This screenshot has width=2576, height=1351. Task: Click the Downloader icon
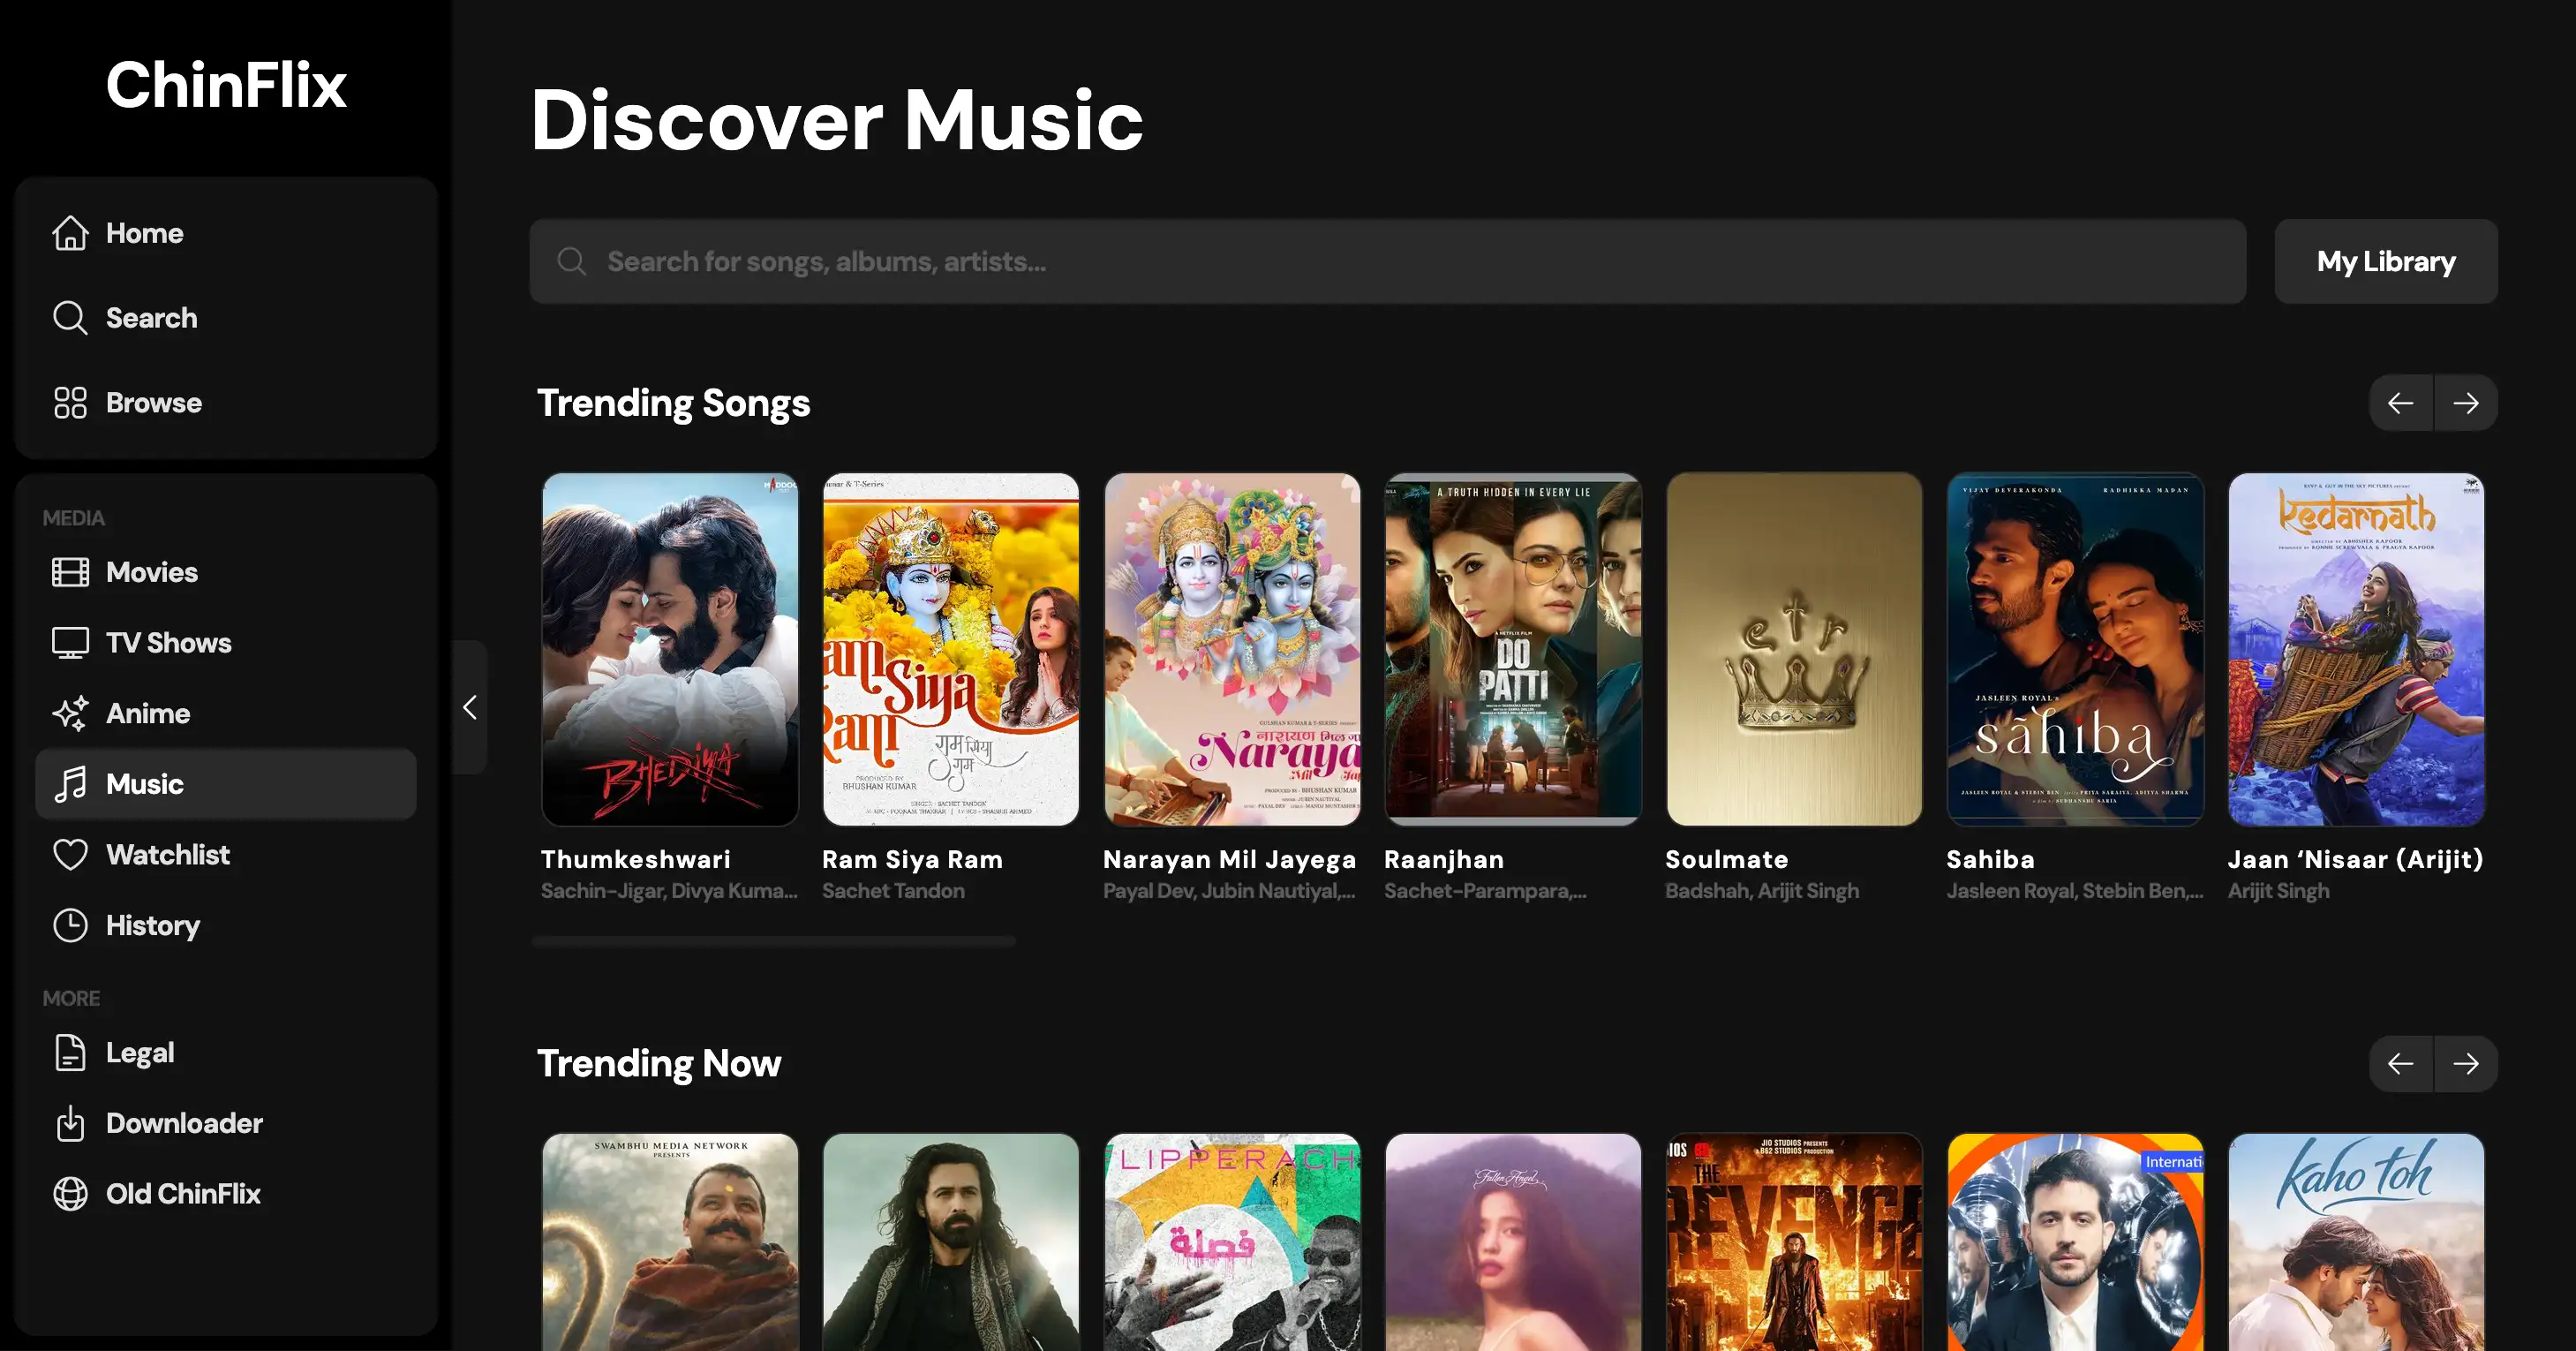(x=70, y=1123)
